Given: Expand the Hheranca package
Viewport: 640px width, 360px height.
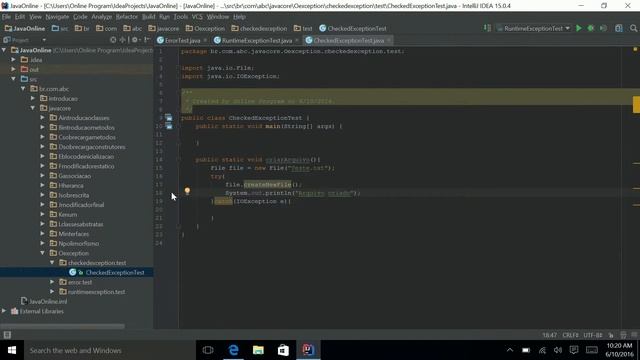Looking at the screenshot, I should click(43, 185).
